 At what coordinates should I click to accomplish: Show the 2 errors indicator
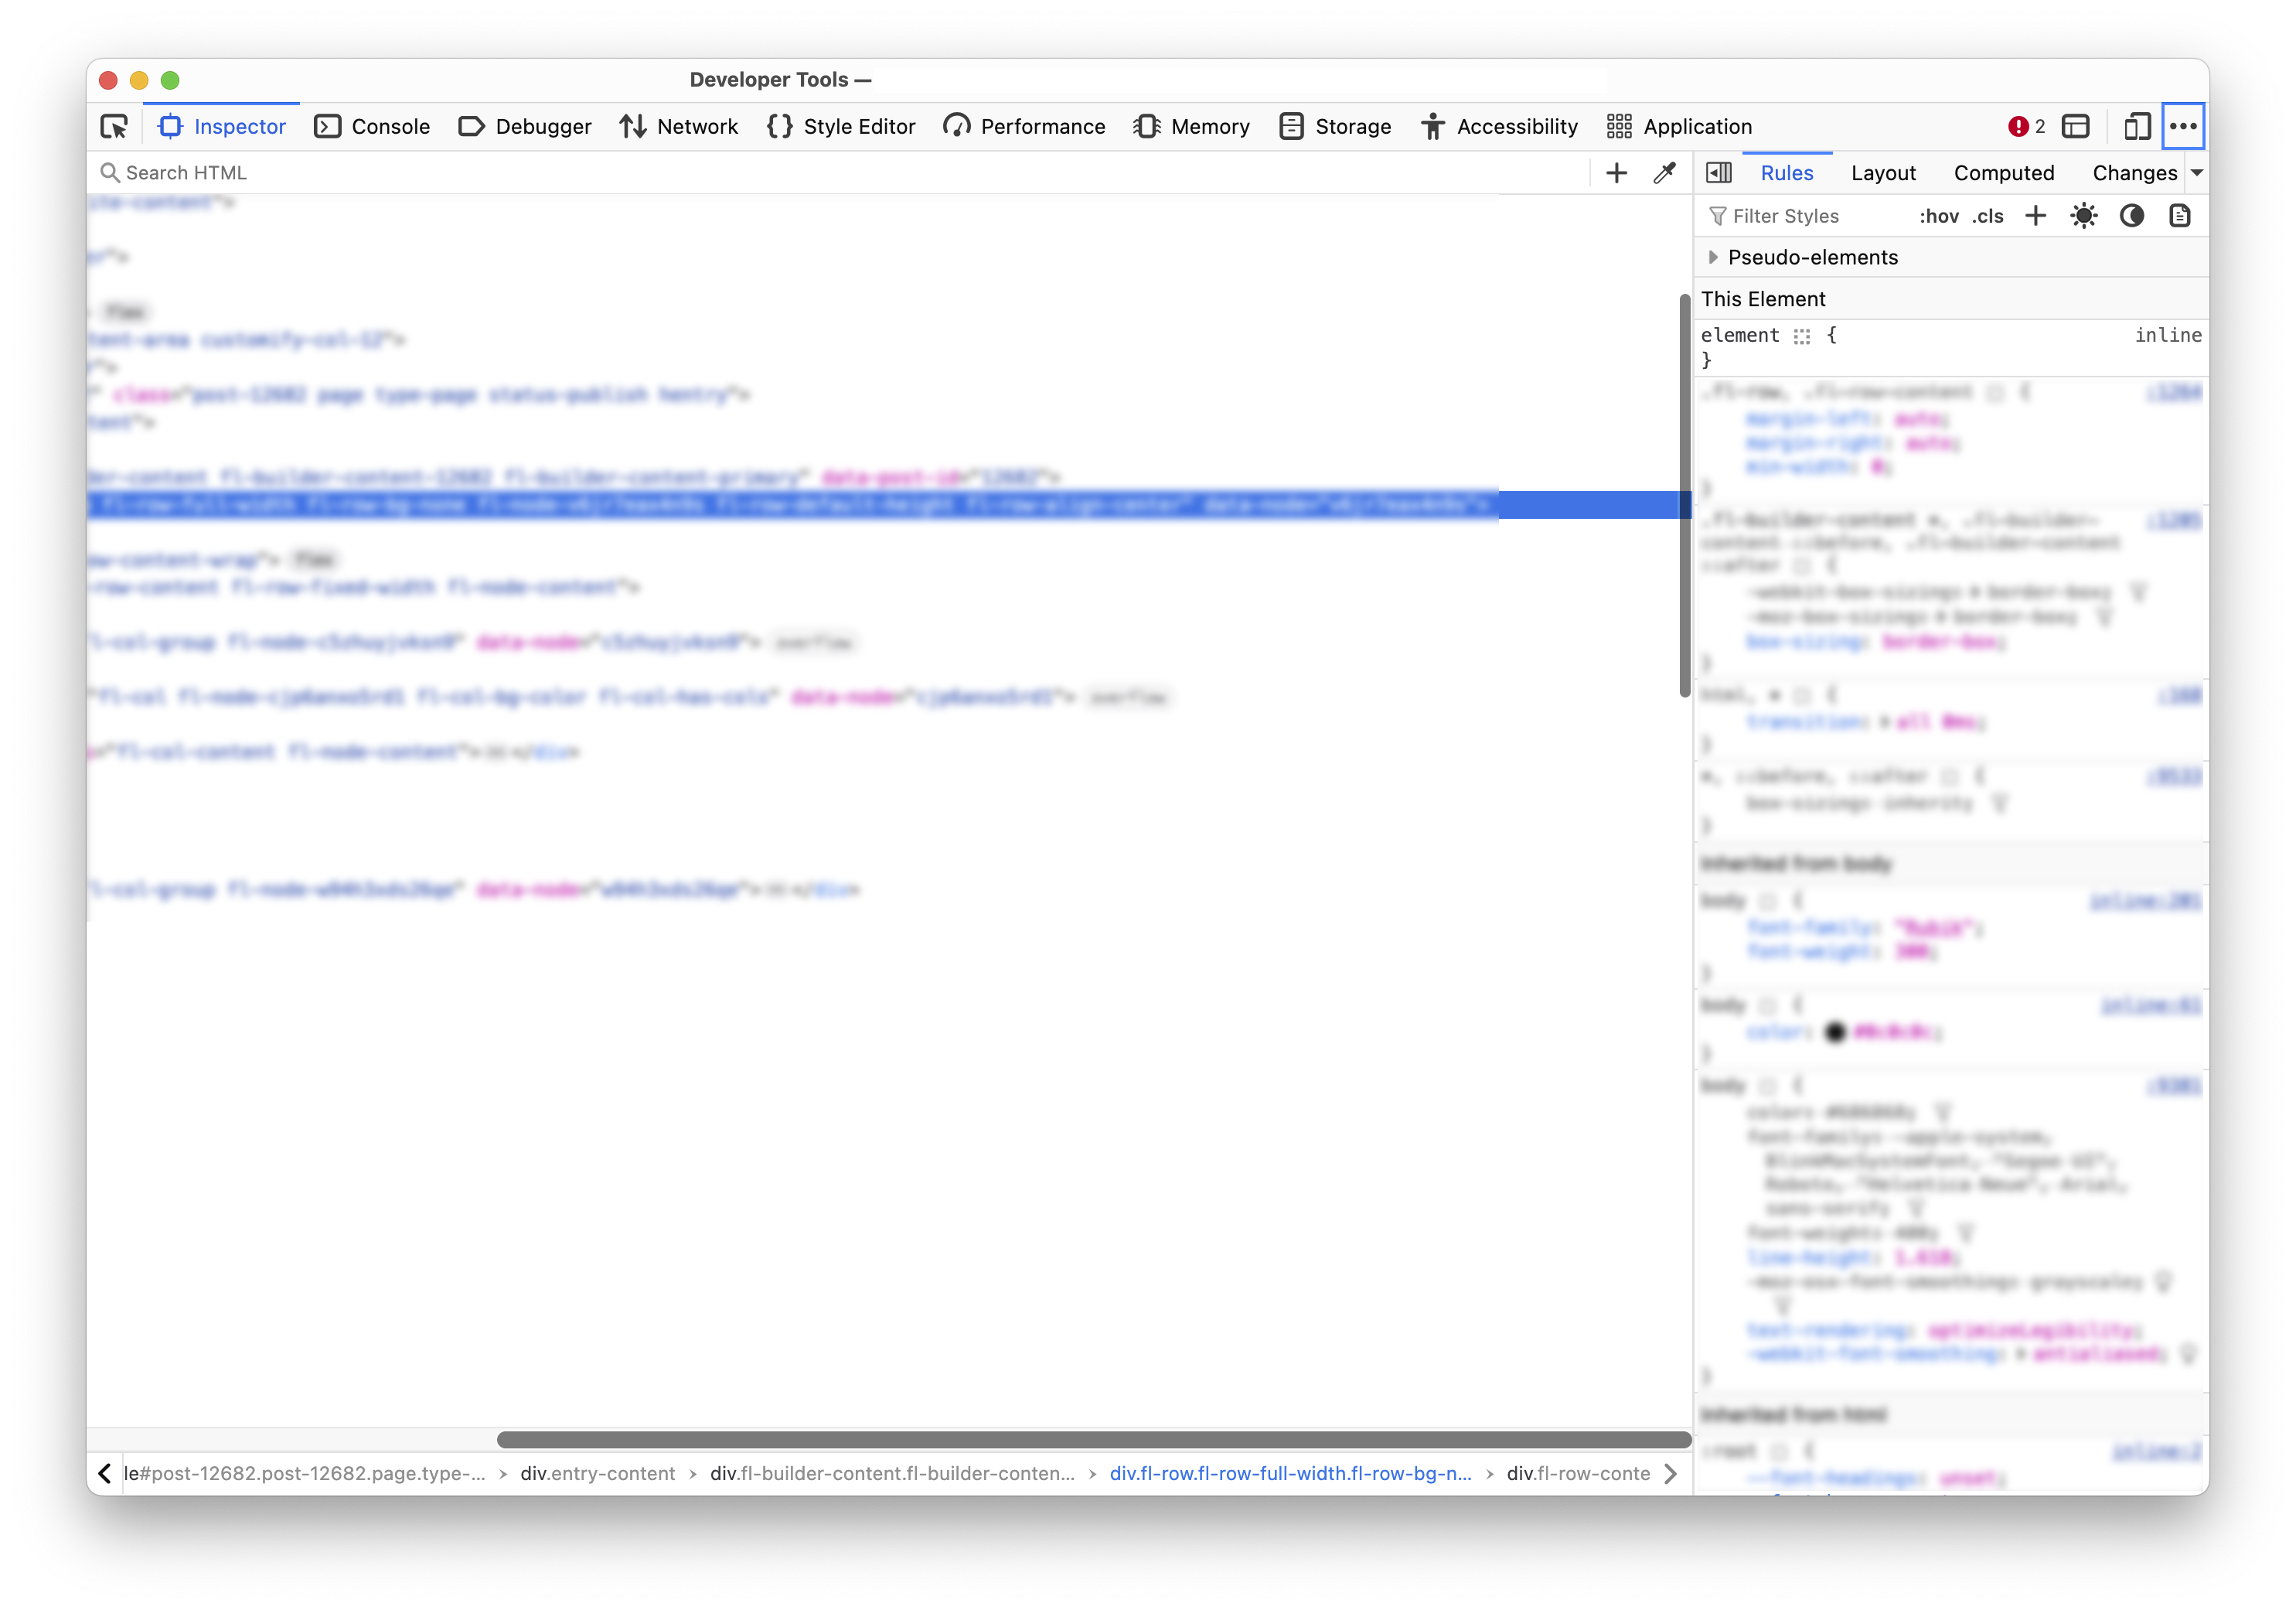coord(2027,126)
